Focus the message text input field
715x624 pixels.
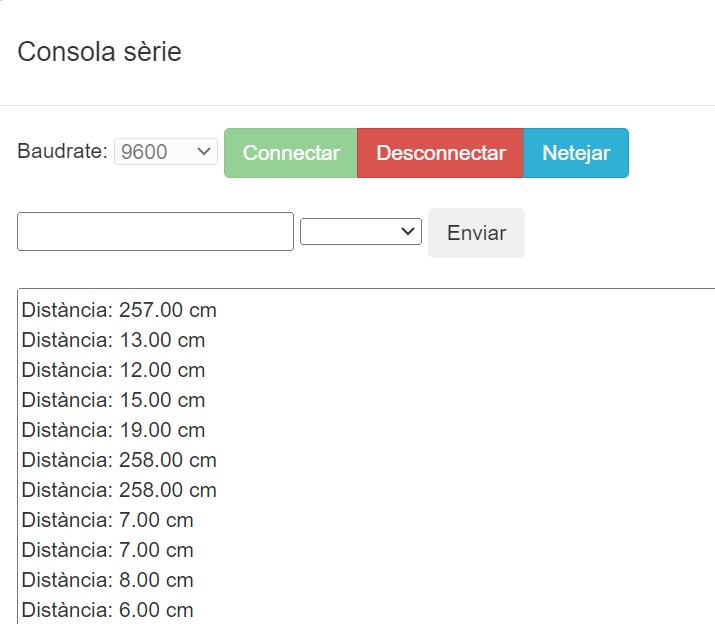(155, 232)
